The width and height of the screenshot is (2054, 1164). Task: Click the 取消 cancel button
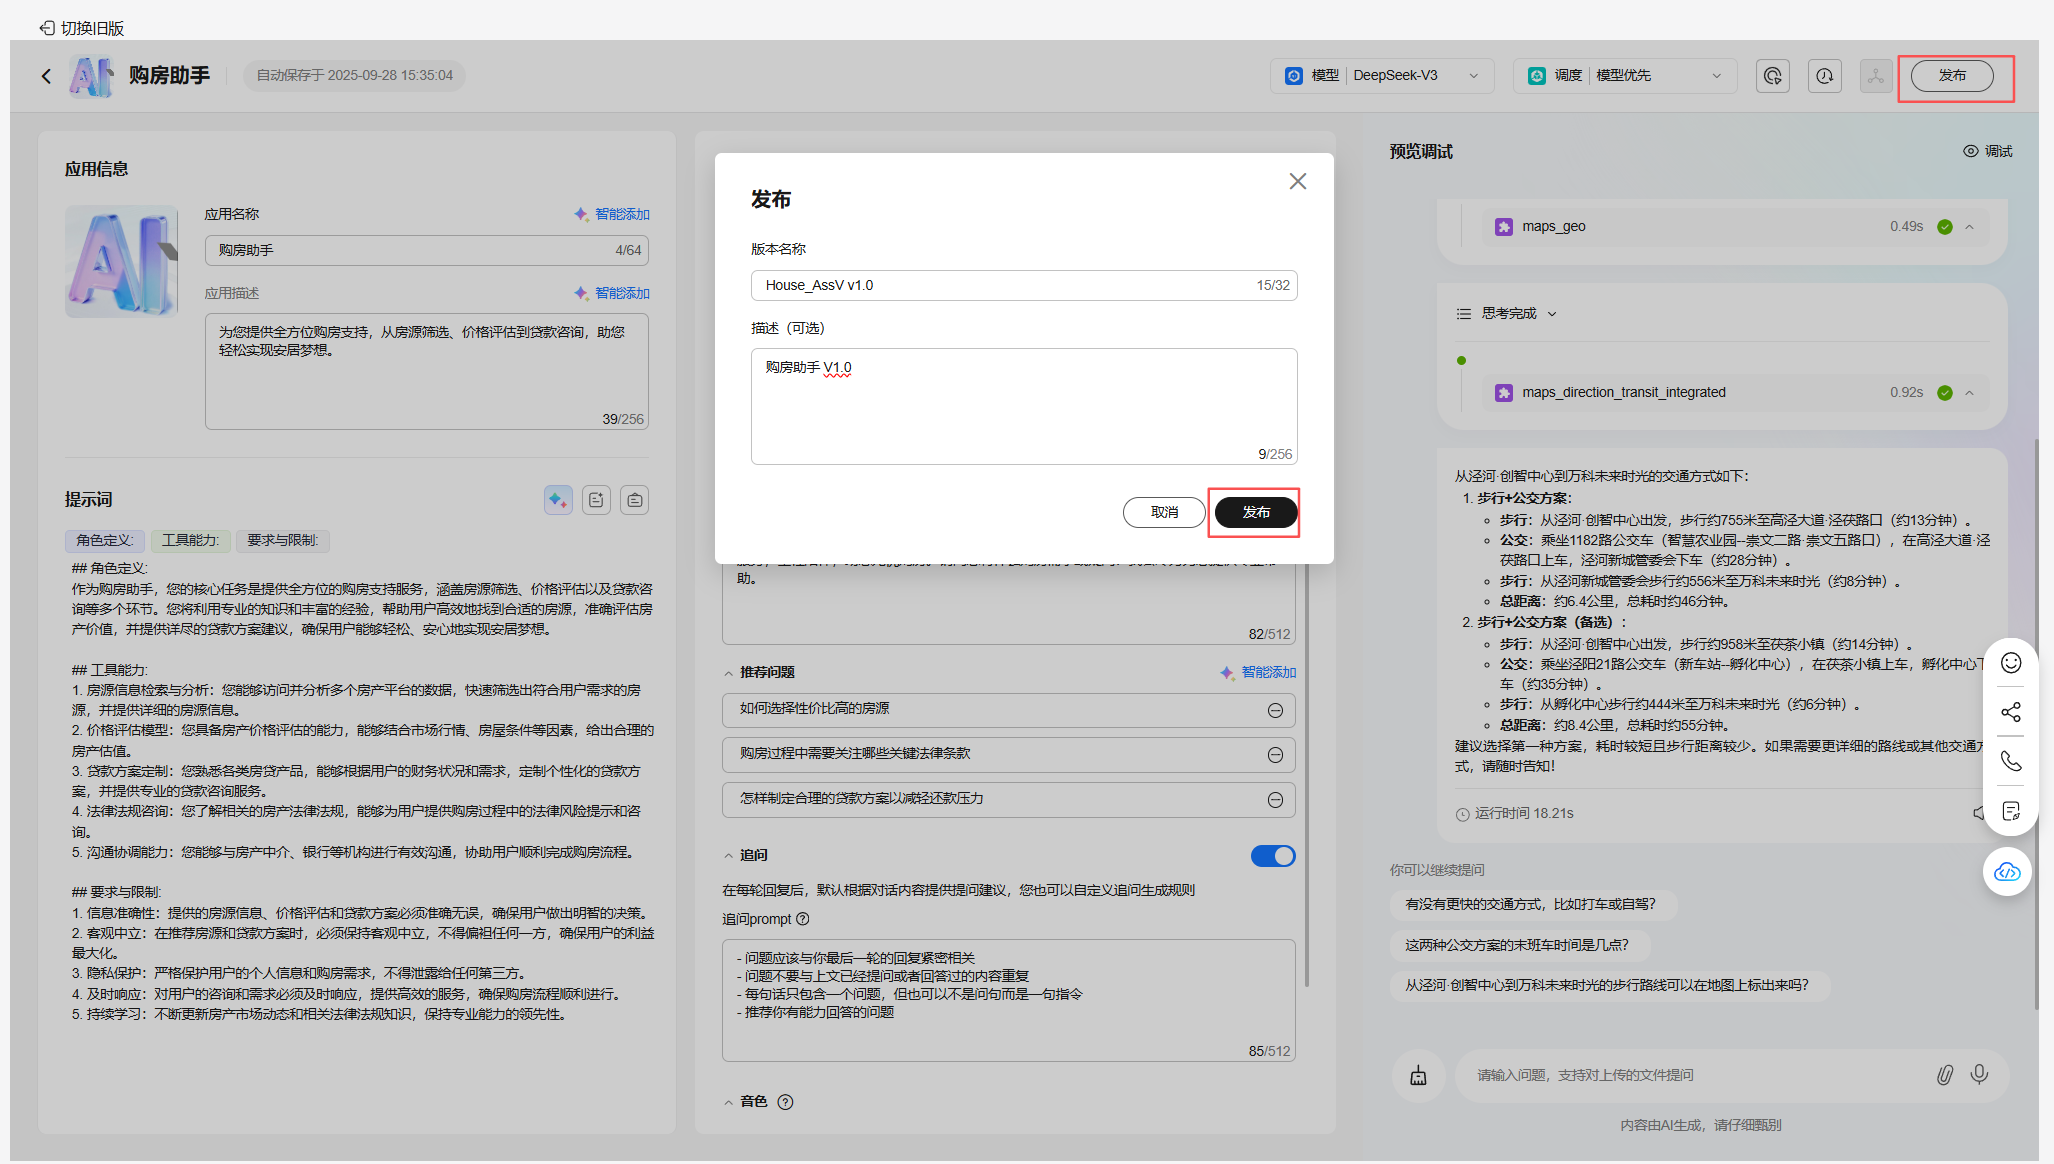coord(1163,512)
